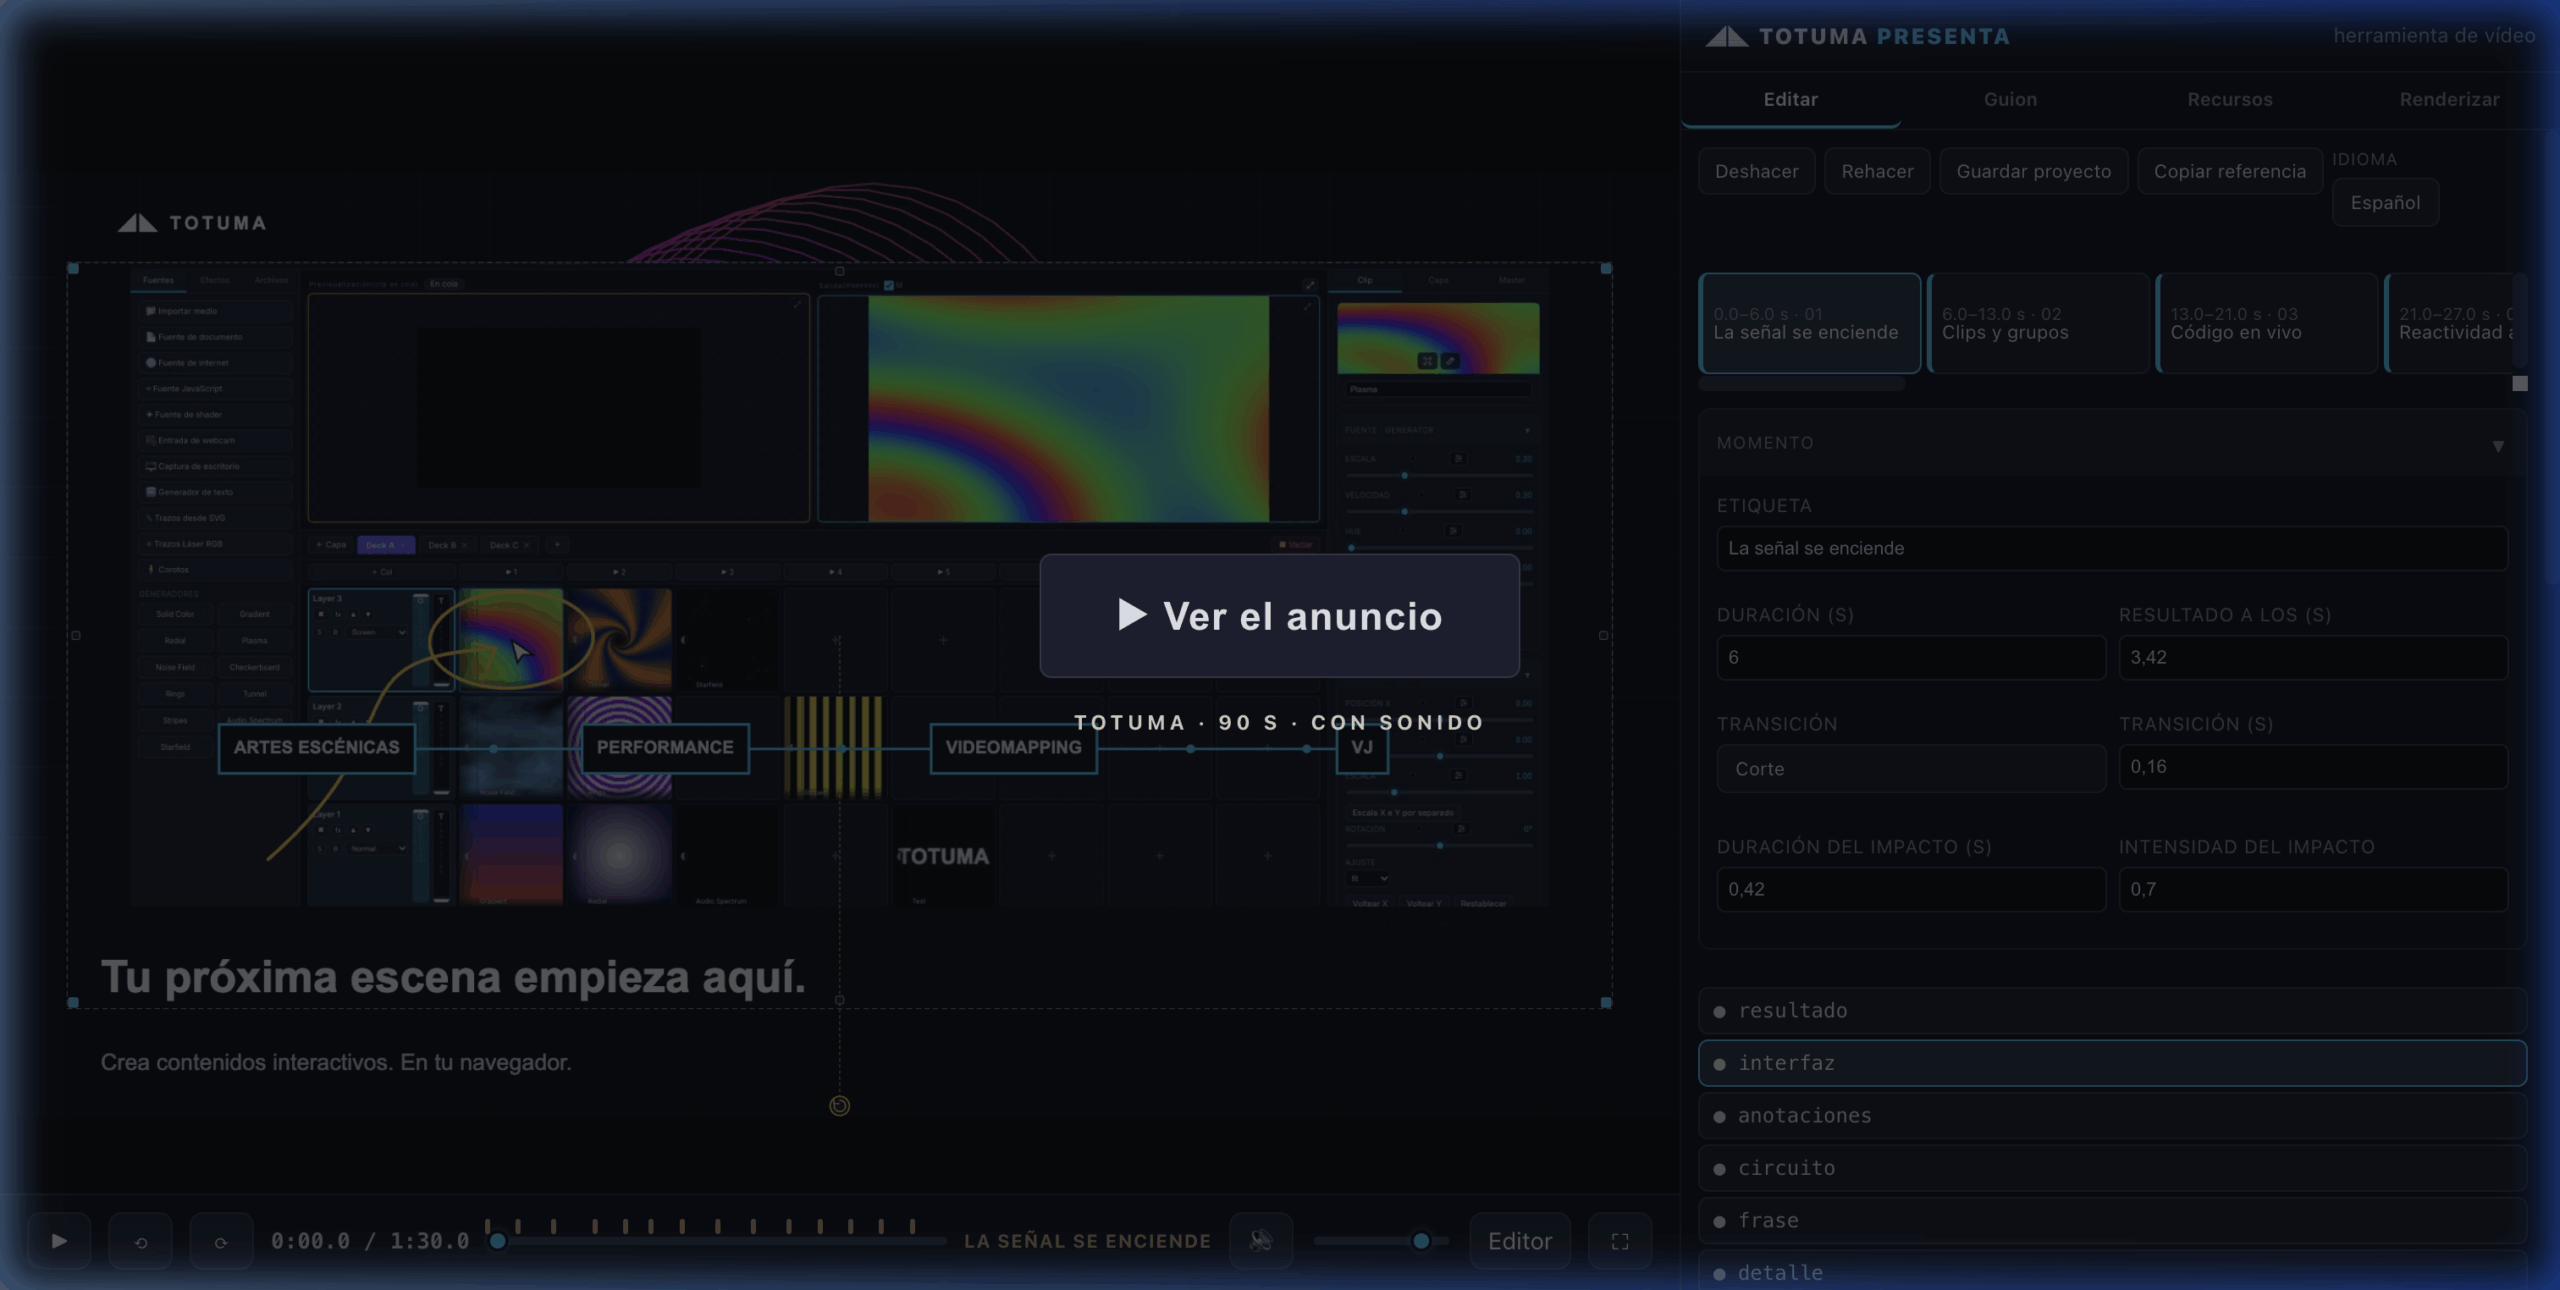Click the rotation handle below the selected layer
Image resolution: width=2560 pixels, height=1290 pixels.
[840, 1105]
